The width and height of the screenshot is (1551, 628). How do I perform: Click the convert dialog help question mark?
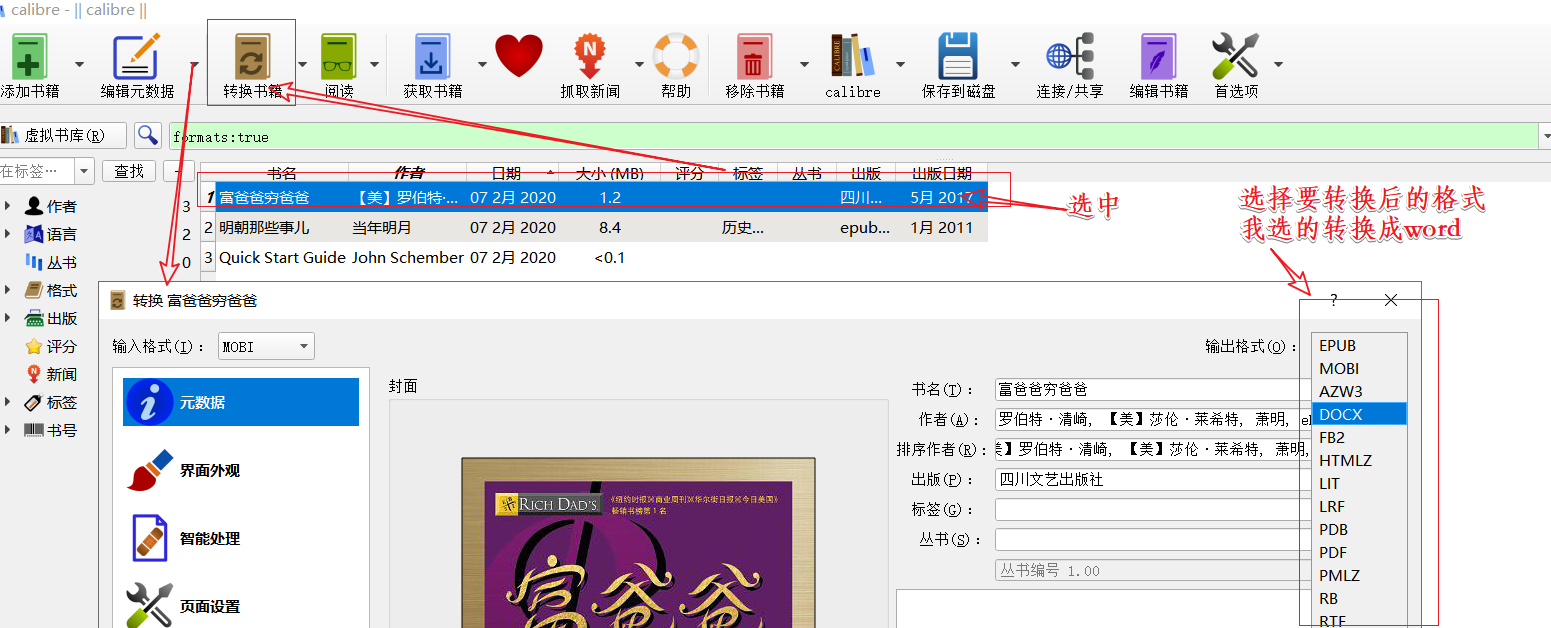point(1334,299)
